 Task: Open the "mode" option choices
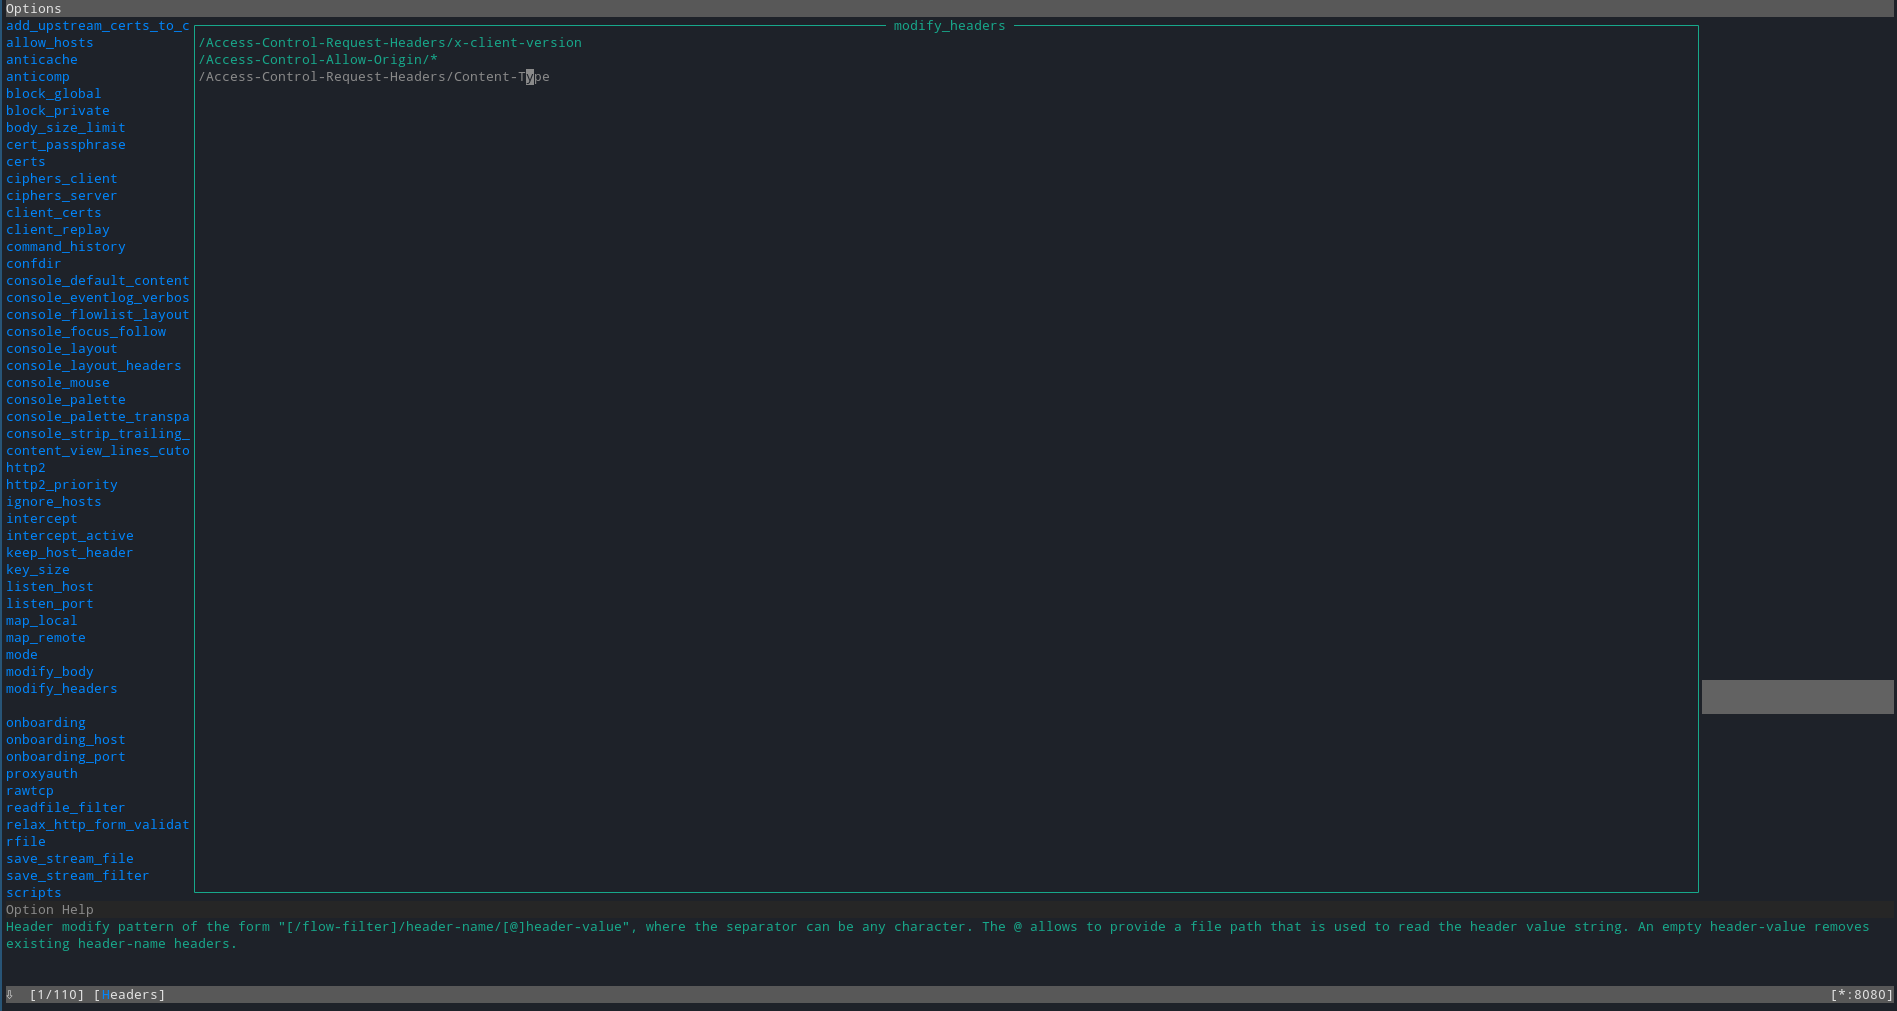click(21, 654)
